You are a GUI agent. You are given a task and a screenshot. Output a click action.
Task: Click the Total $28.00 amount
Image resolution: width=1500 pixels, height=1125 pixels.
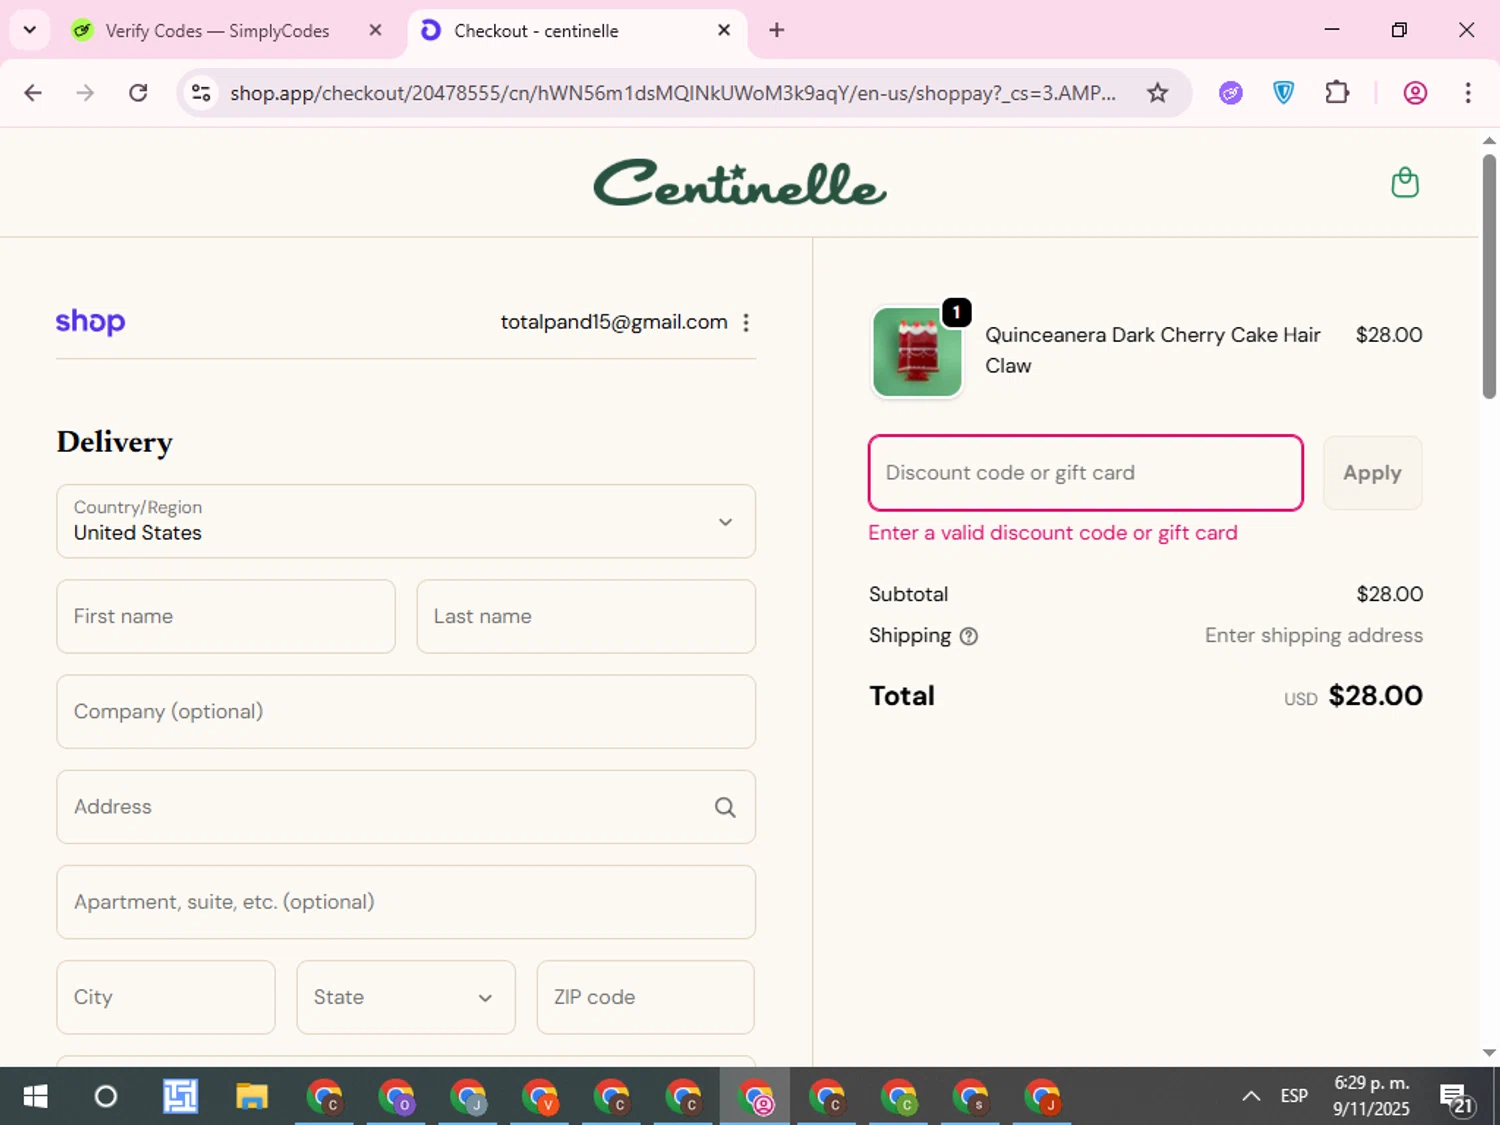(1375, 696)
